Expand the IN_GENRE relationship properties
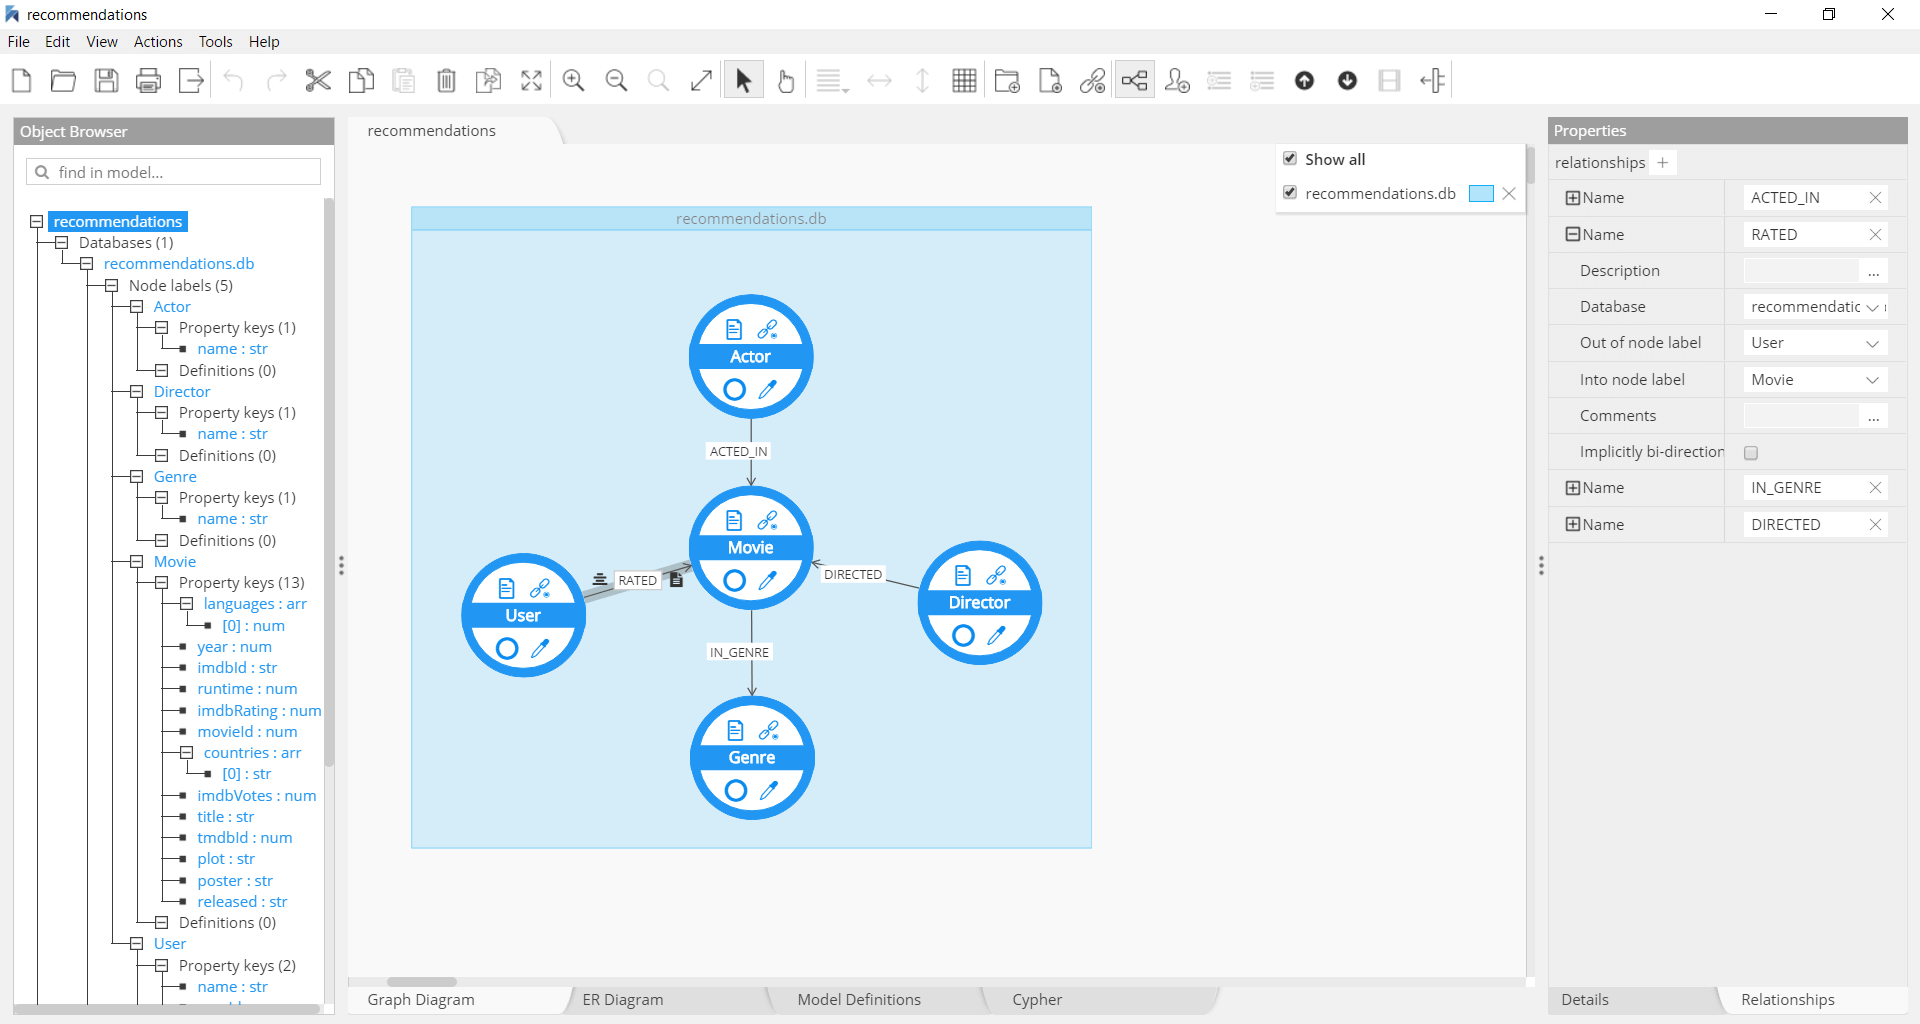1920x1024 pixels. coord(1572,488)
